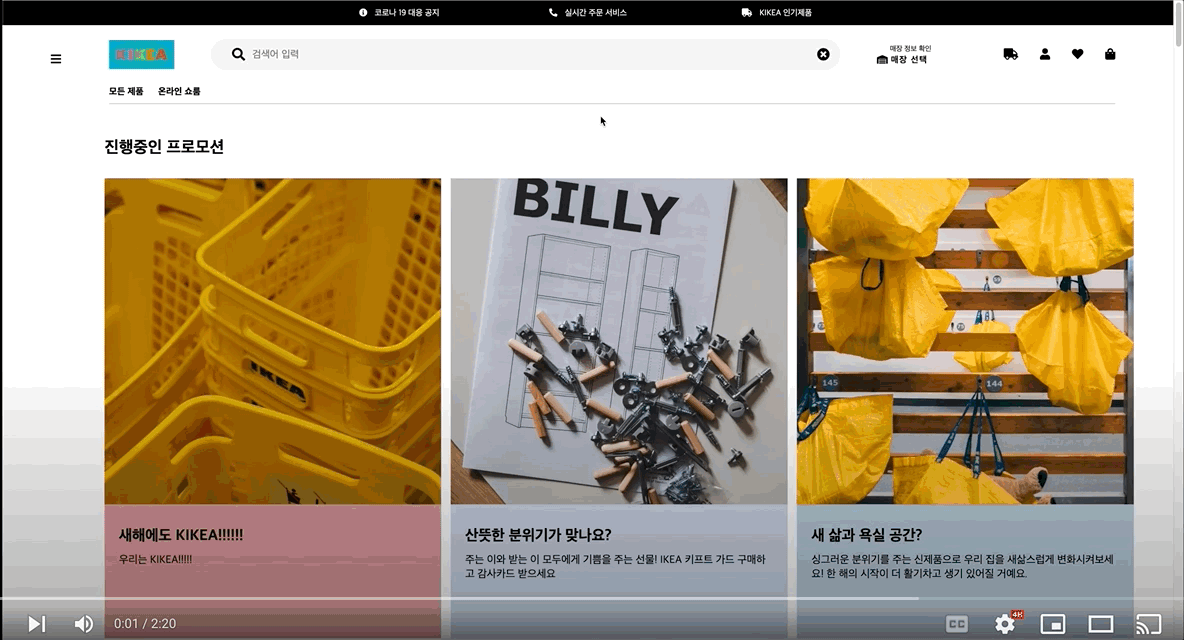The width and height of the screenshot is (1184, 640).
Task: Select the 모든 제품 menu item
Action: pos(126,91)
